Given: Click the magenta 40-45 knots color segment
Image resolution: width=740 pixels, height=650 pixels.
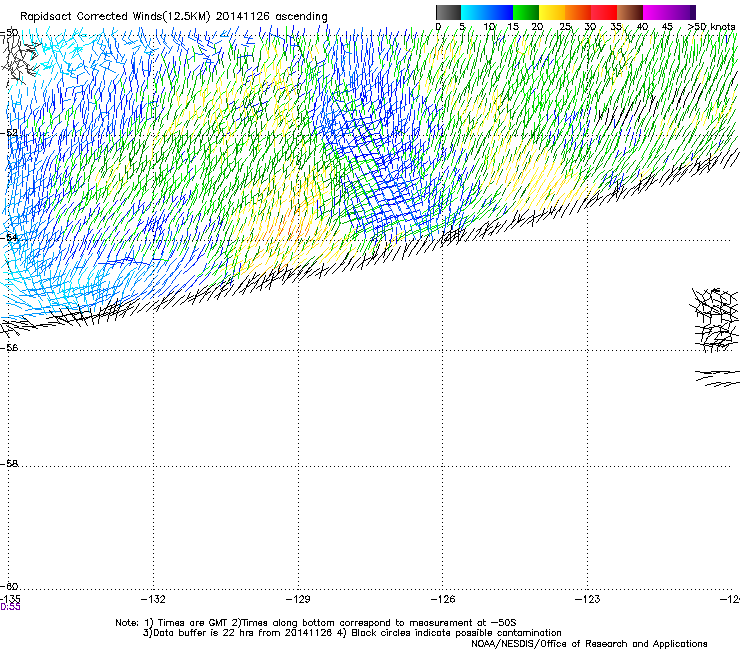Looking at the screenshot, I should (656, 12).
